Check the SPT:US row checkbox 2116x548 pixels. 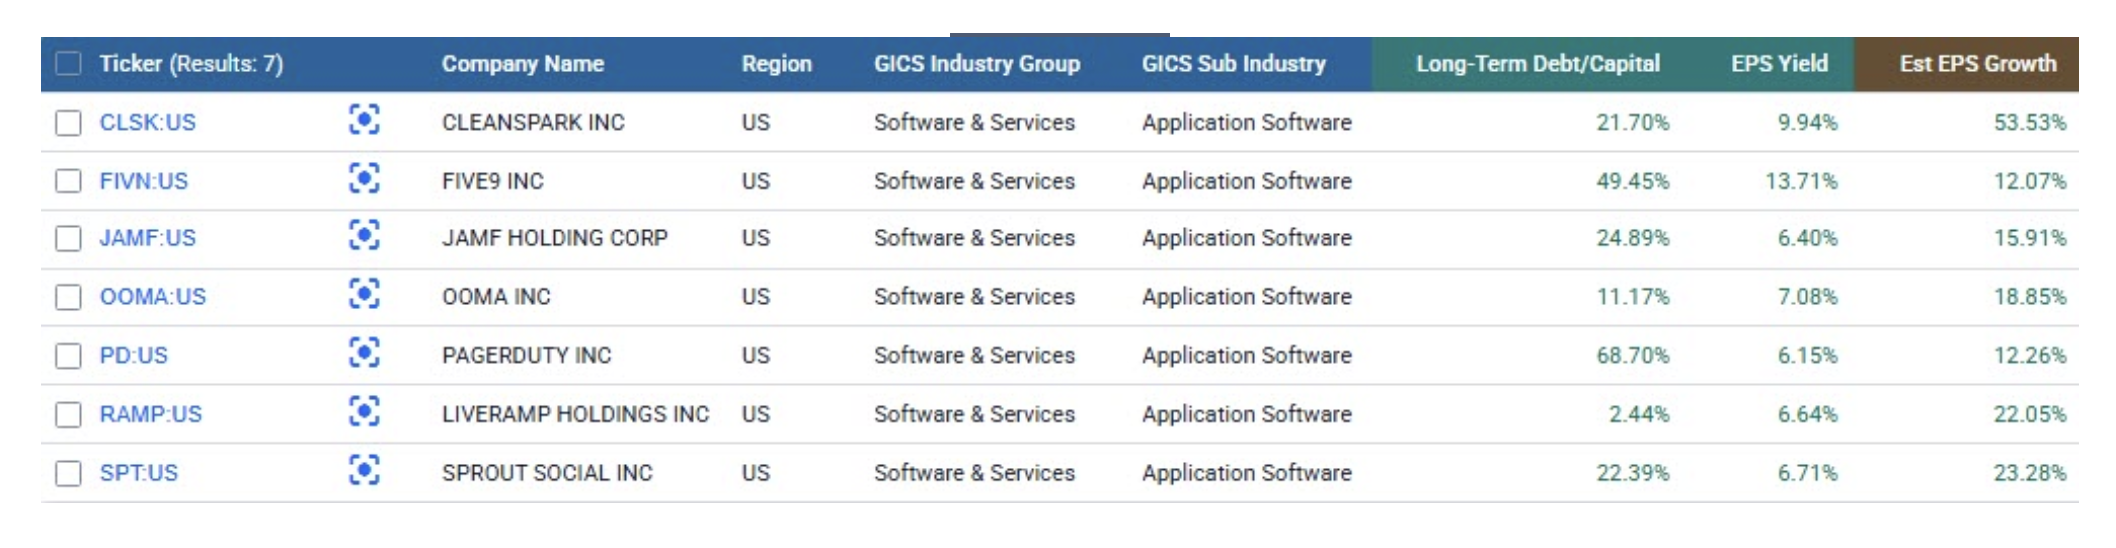pyautogui.click(x=68, y=473)
